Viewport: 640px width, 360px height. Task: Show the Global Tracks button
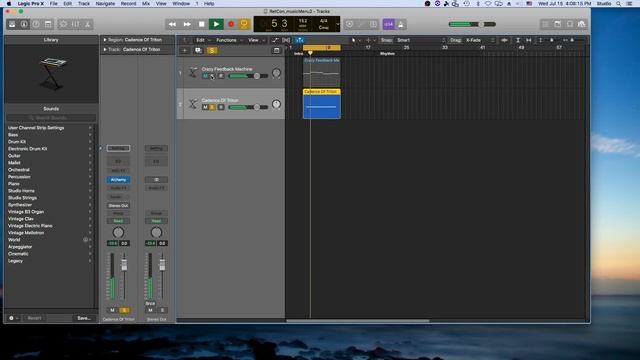coord(276,51)
